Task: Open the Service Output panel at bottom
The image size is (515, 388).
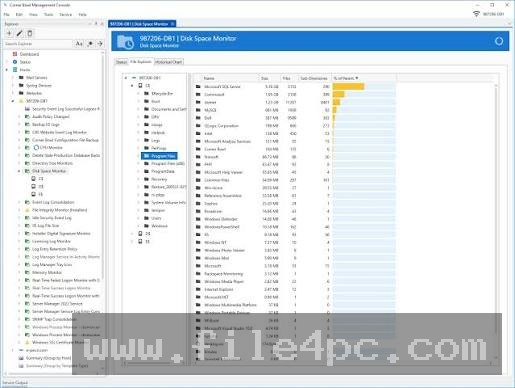Action: (15, 383)
